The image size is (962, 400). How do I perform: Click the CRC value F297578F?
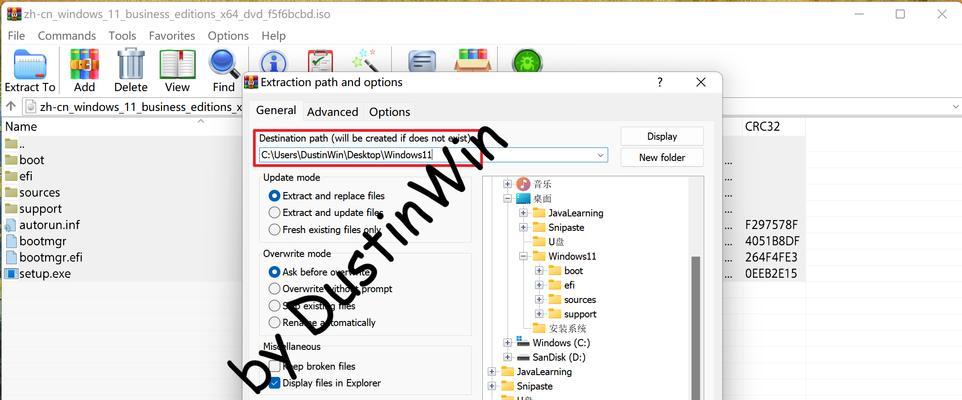click(x=771, y=225)
